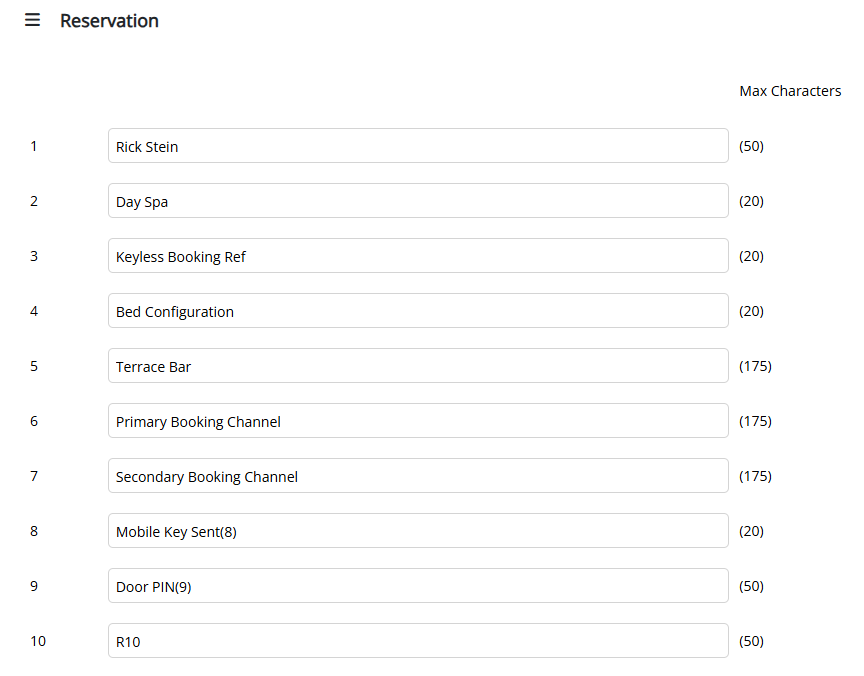864x676 pixels.
Task: Click the Primary Booking Channel field
Action: tap(418, 421)
